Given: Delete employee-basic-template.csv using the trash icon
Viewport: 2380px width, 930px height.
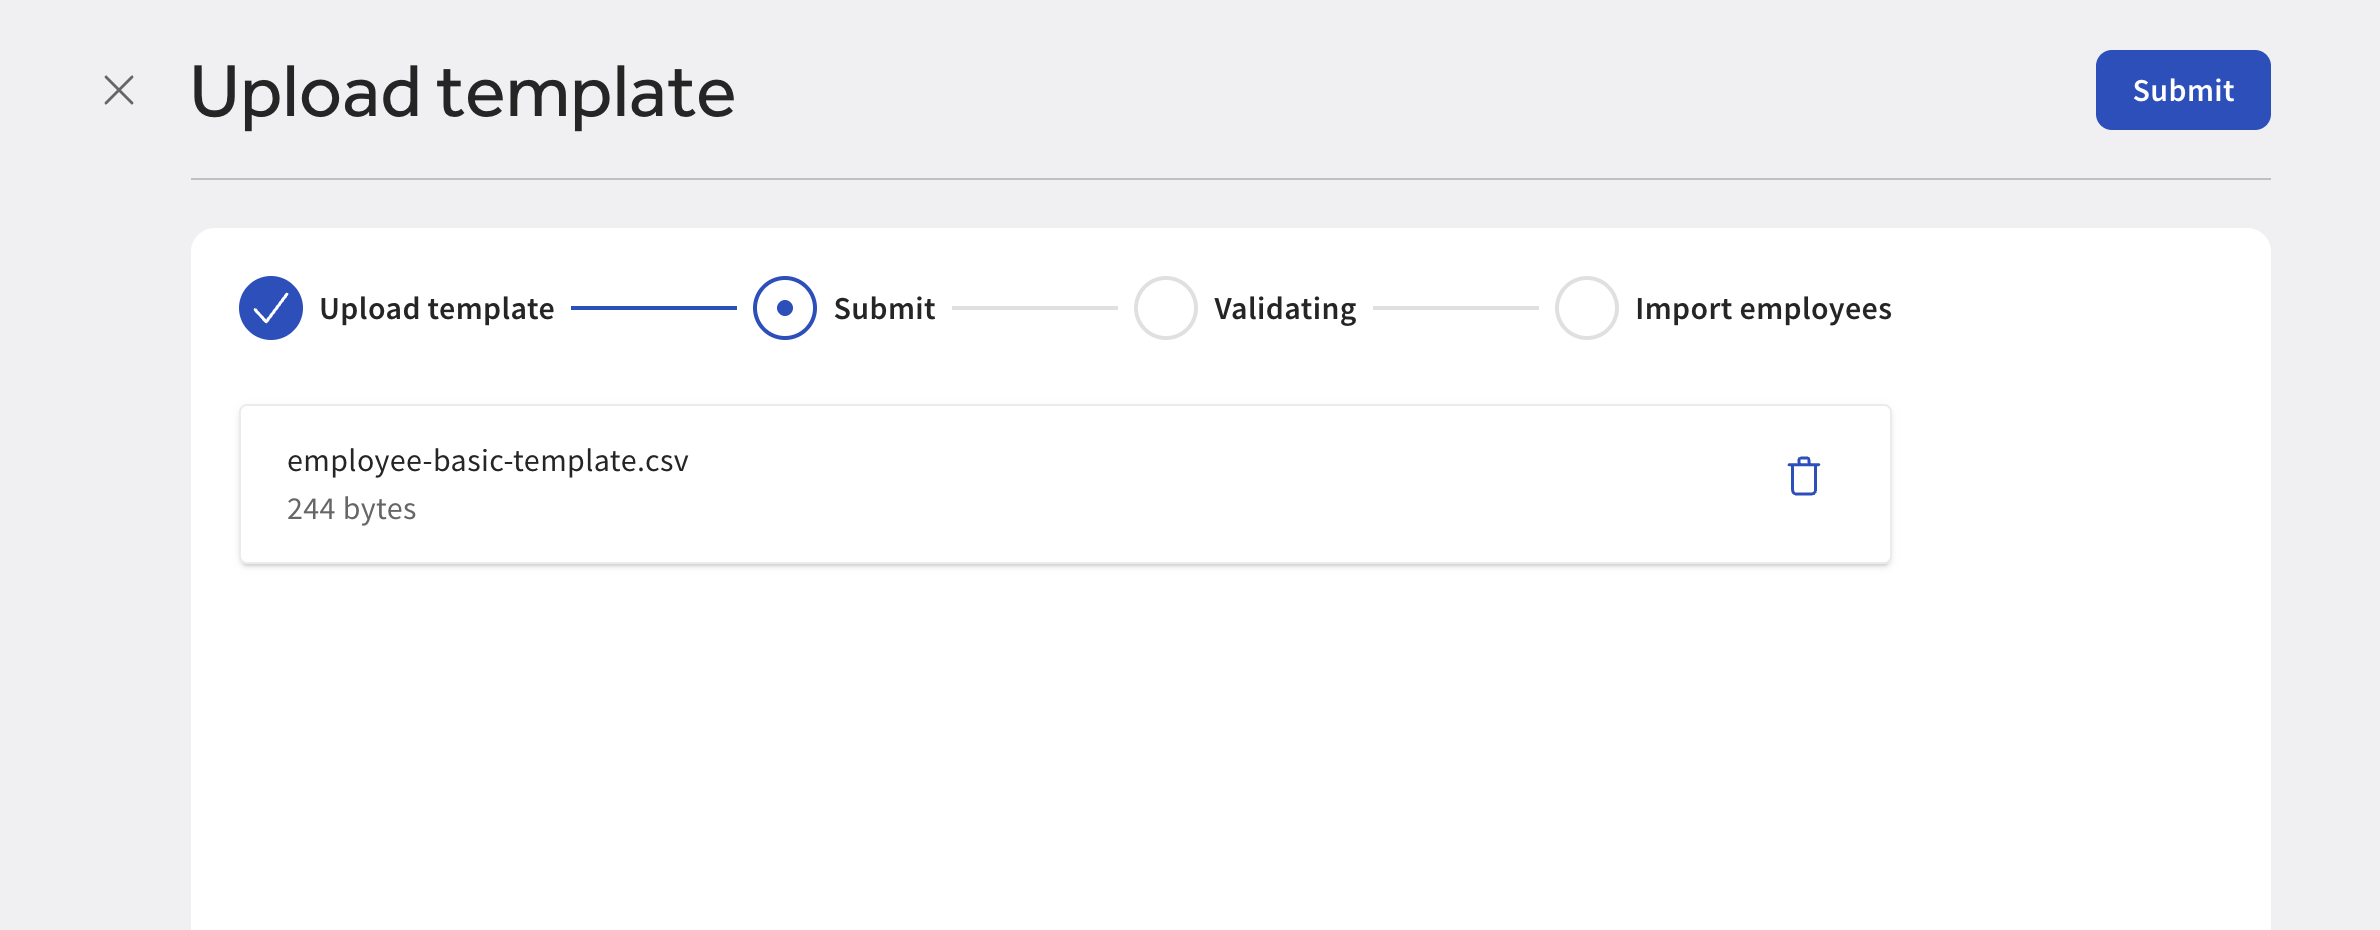Looking at the screenshot, I should [x=1803, y=477].
